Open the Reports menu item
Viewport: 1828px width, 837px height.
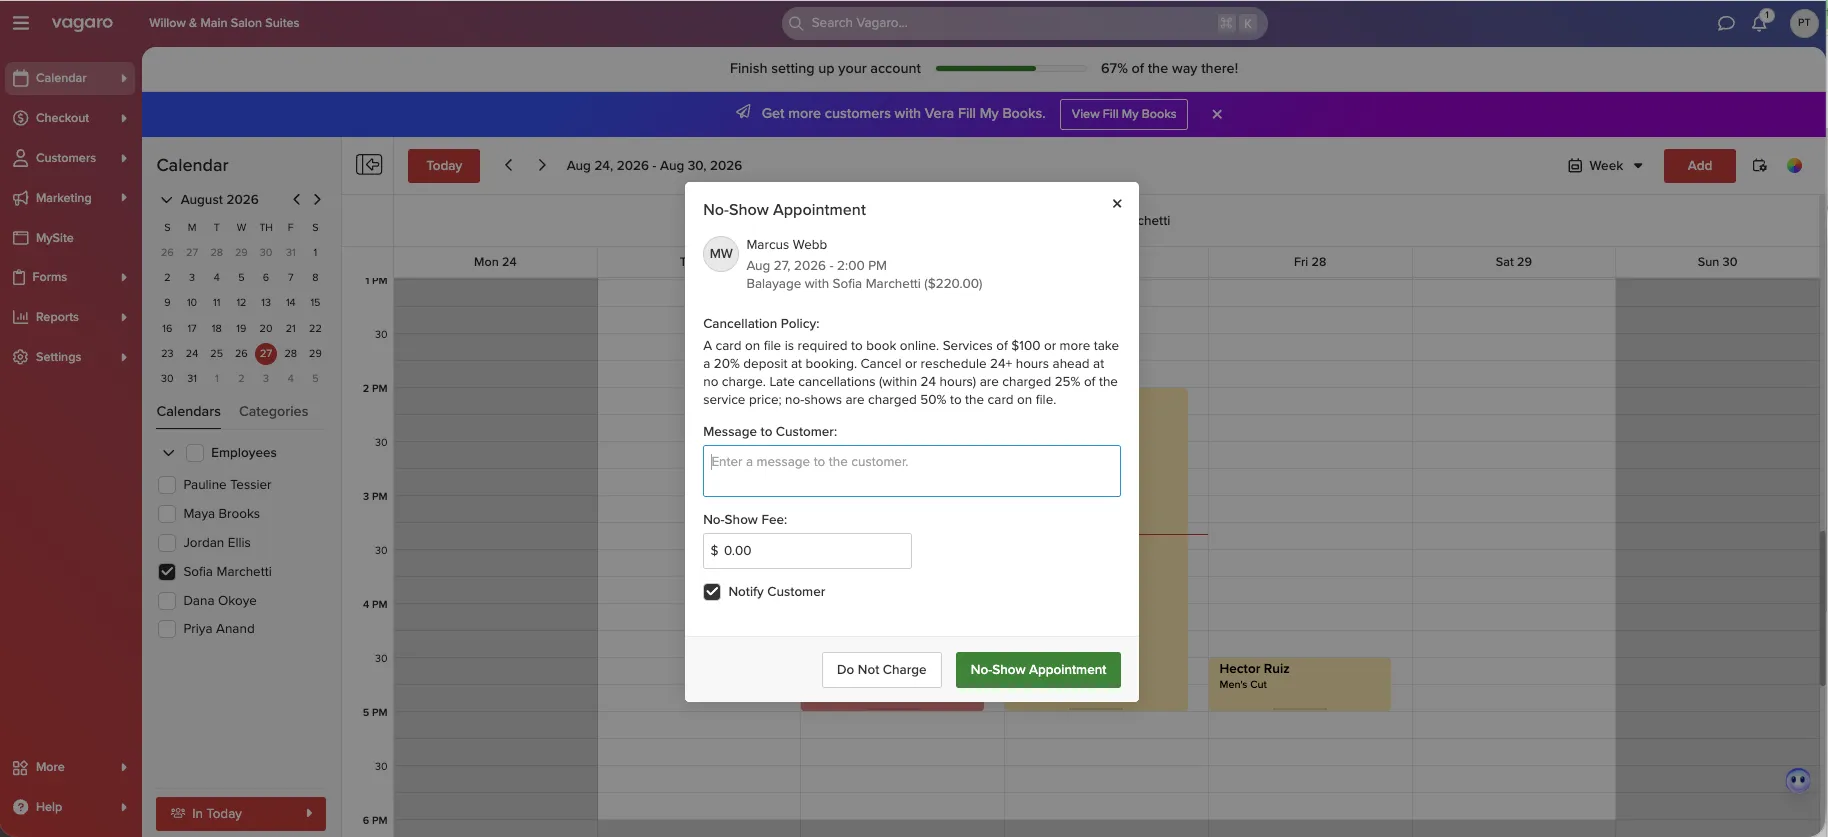coord(70,317)
